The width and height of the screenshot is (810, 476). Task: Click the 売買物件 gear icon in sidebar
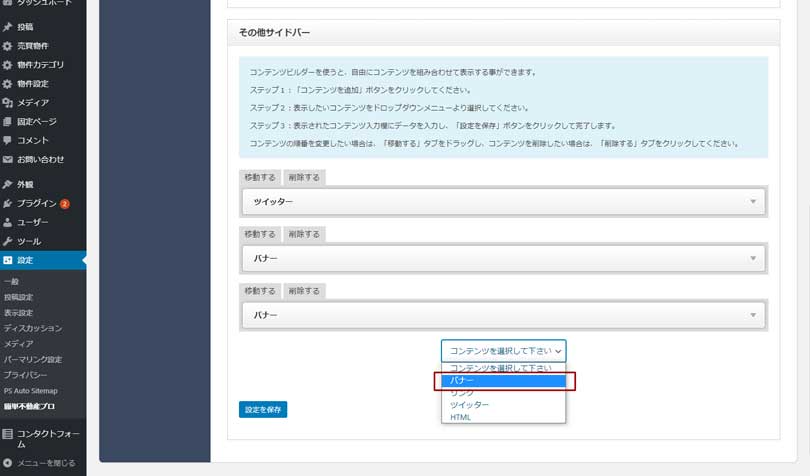tap(8, 46)
